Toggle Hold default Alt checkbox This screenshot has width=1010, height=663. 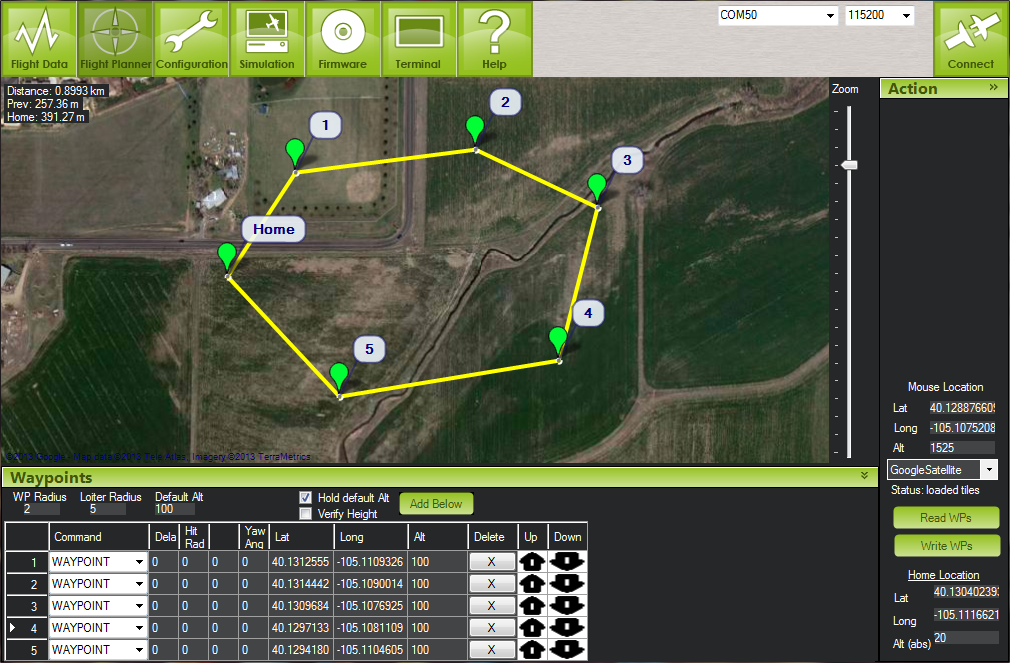point(306,497)
